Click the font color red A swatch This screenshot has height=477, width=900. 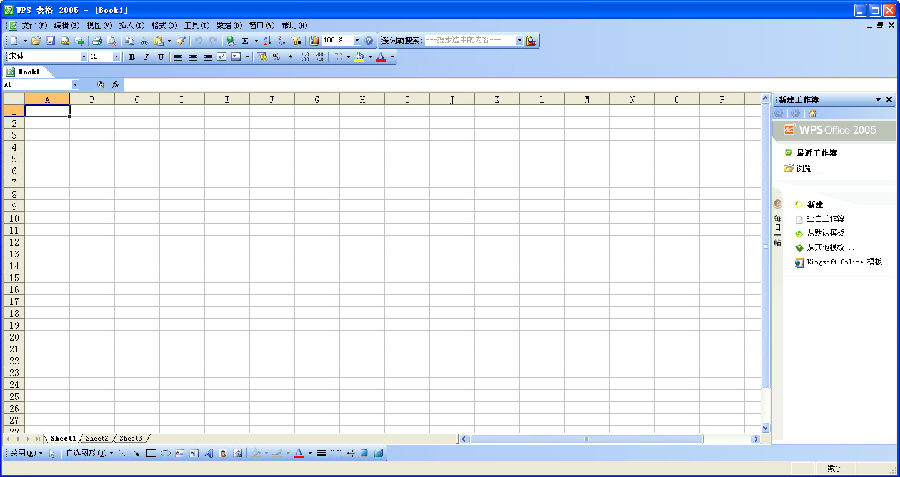click(381, 57)
